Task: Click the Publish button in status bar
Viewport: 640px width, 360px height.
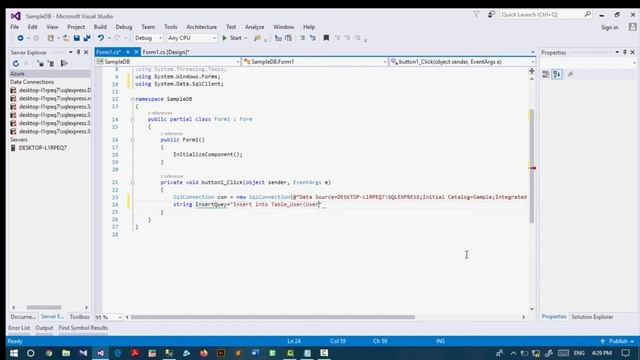Action: 618,341
